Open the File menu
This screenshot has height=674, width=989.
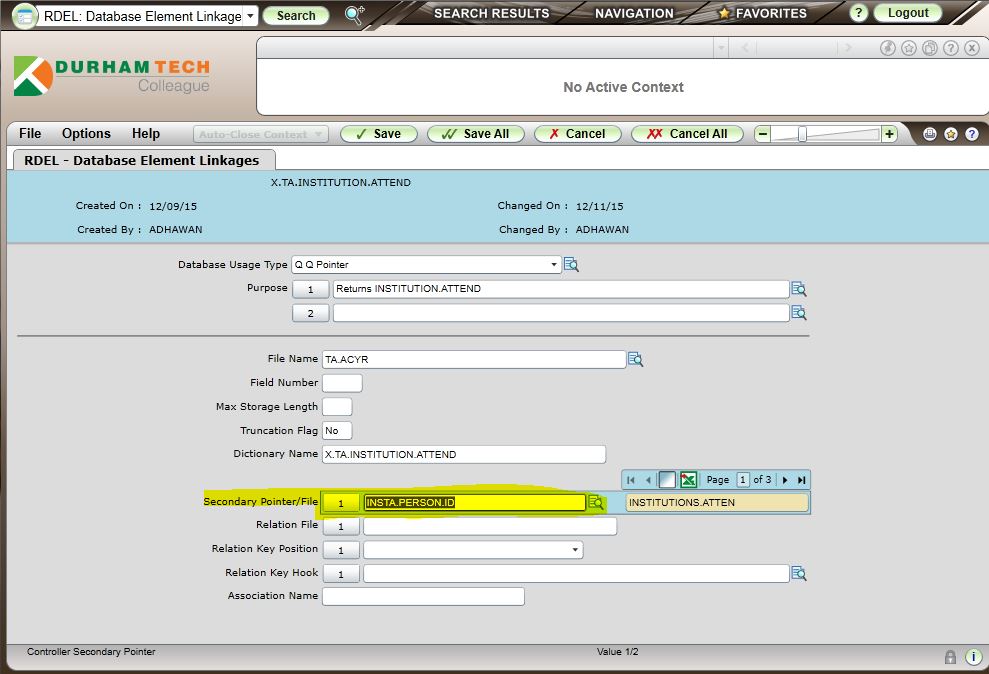pyautogui.click(x=30, y=133)
